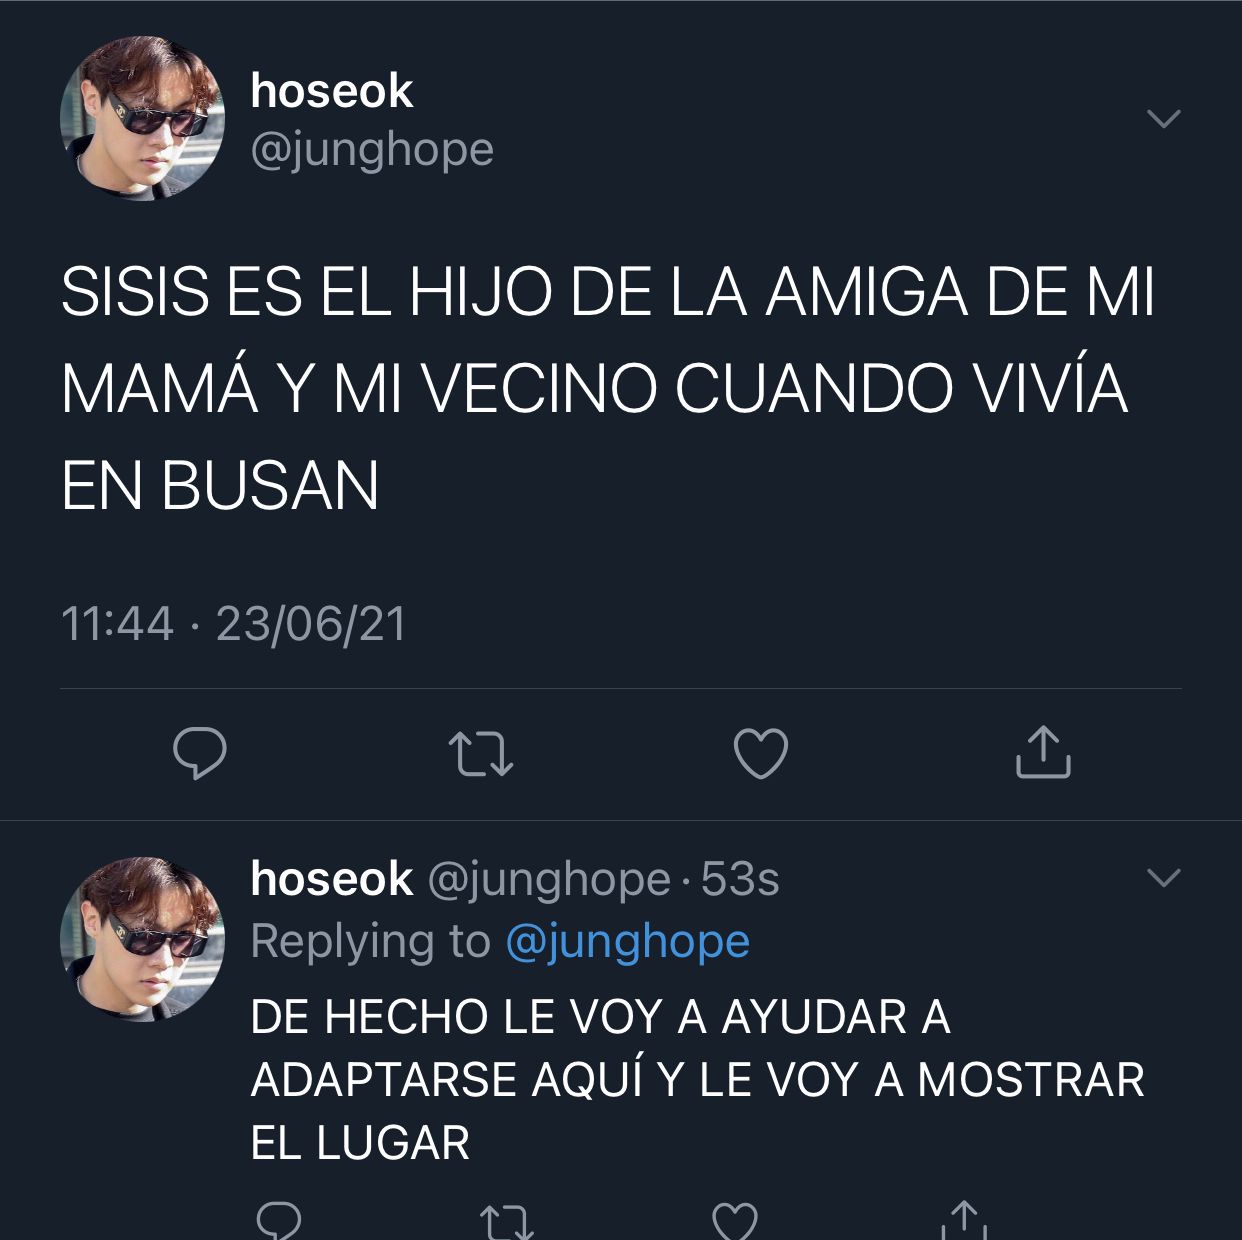The height and width of the screenshot is (1240, 1242).
Task: Select the main tweet text about Busan
Action: 608,389
